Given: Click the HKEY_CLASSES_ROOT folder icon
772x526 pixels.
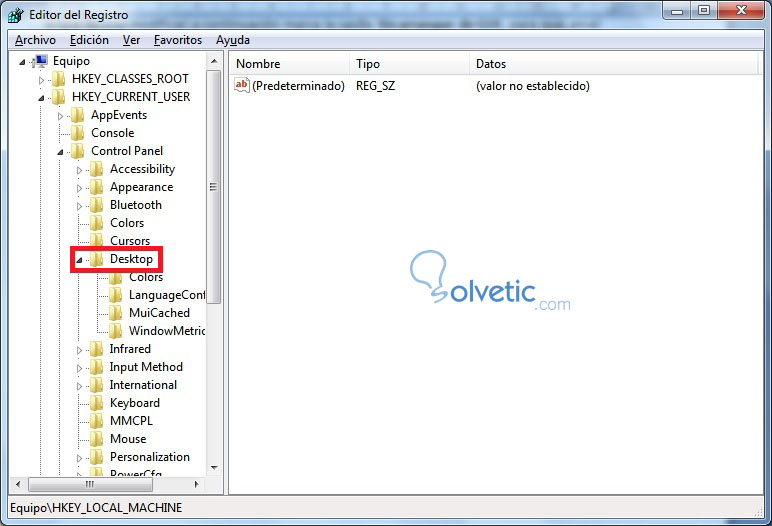Looking at the screenshot, I should tap(59, 79).
